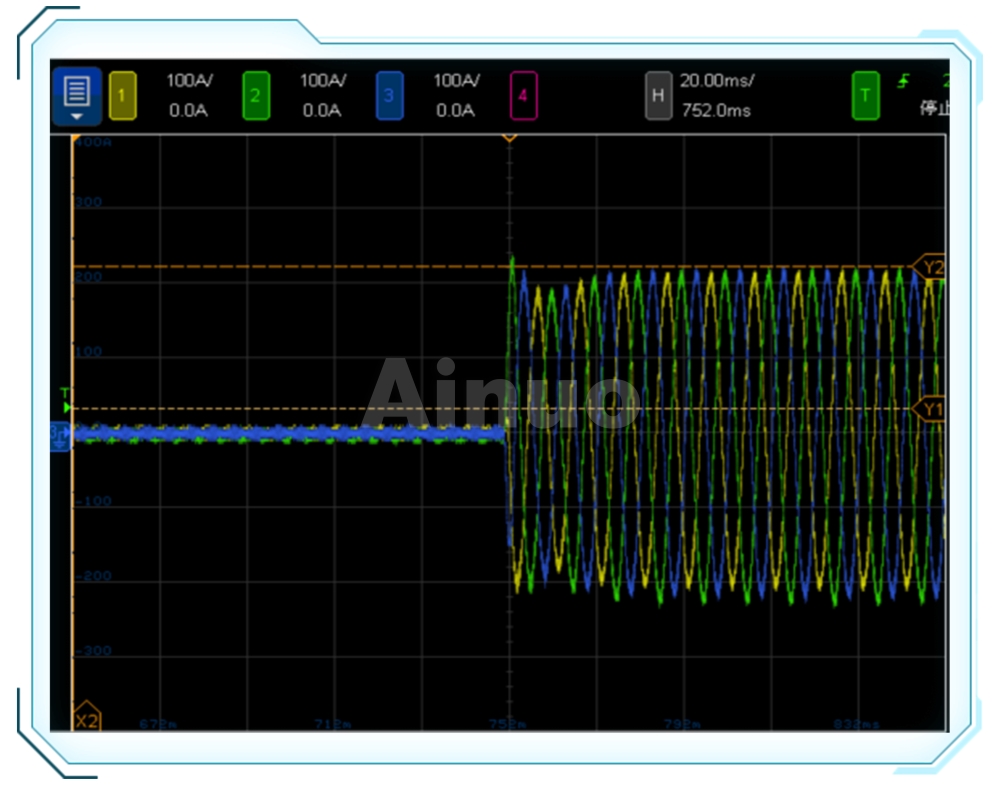The height and width of the screenshot is (786, 1000).
Task: Select the rising edge trigger icon
Action: click(x=903, y=80)
